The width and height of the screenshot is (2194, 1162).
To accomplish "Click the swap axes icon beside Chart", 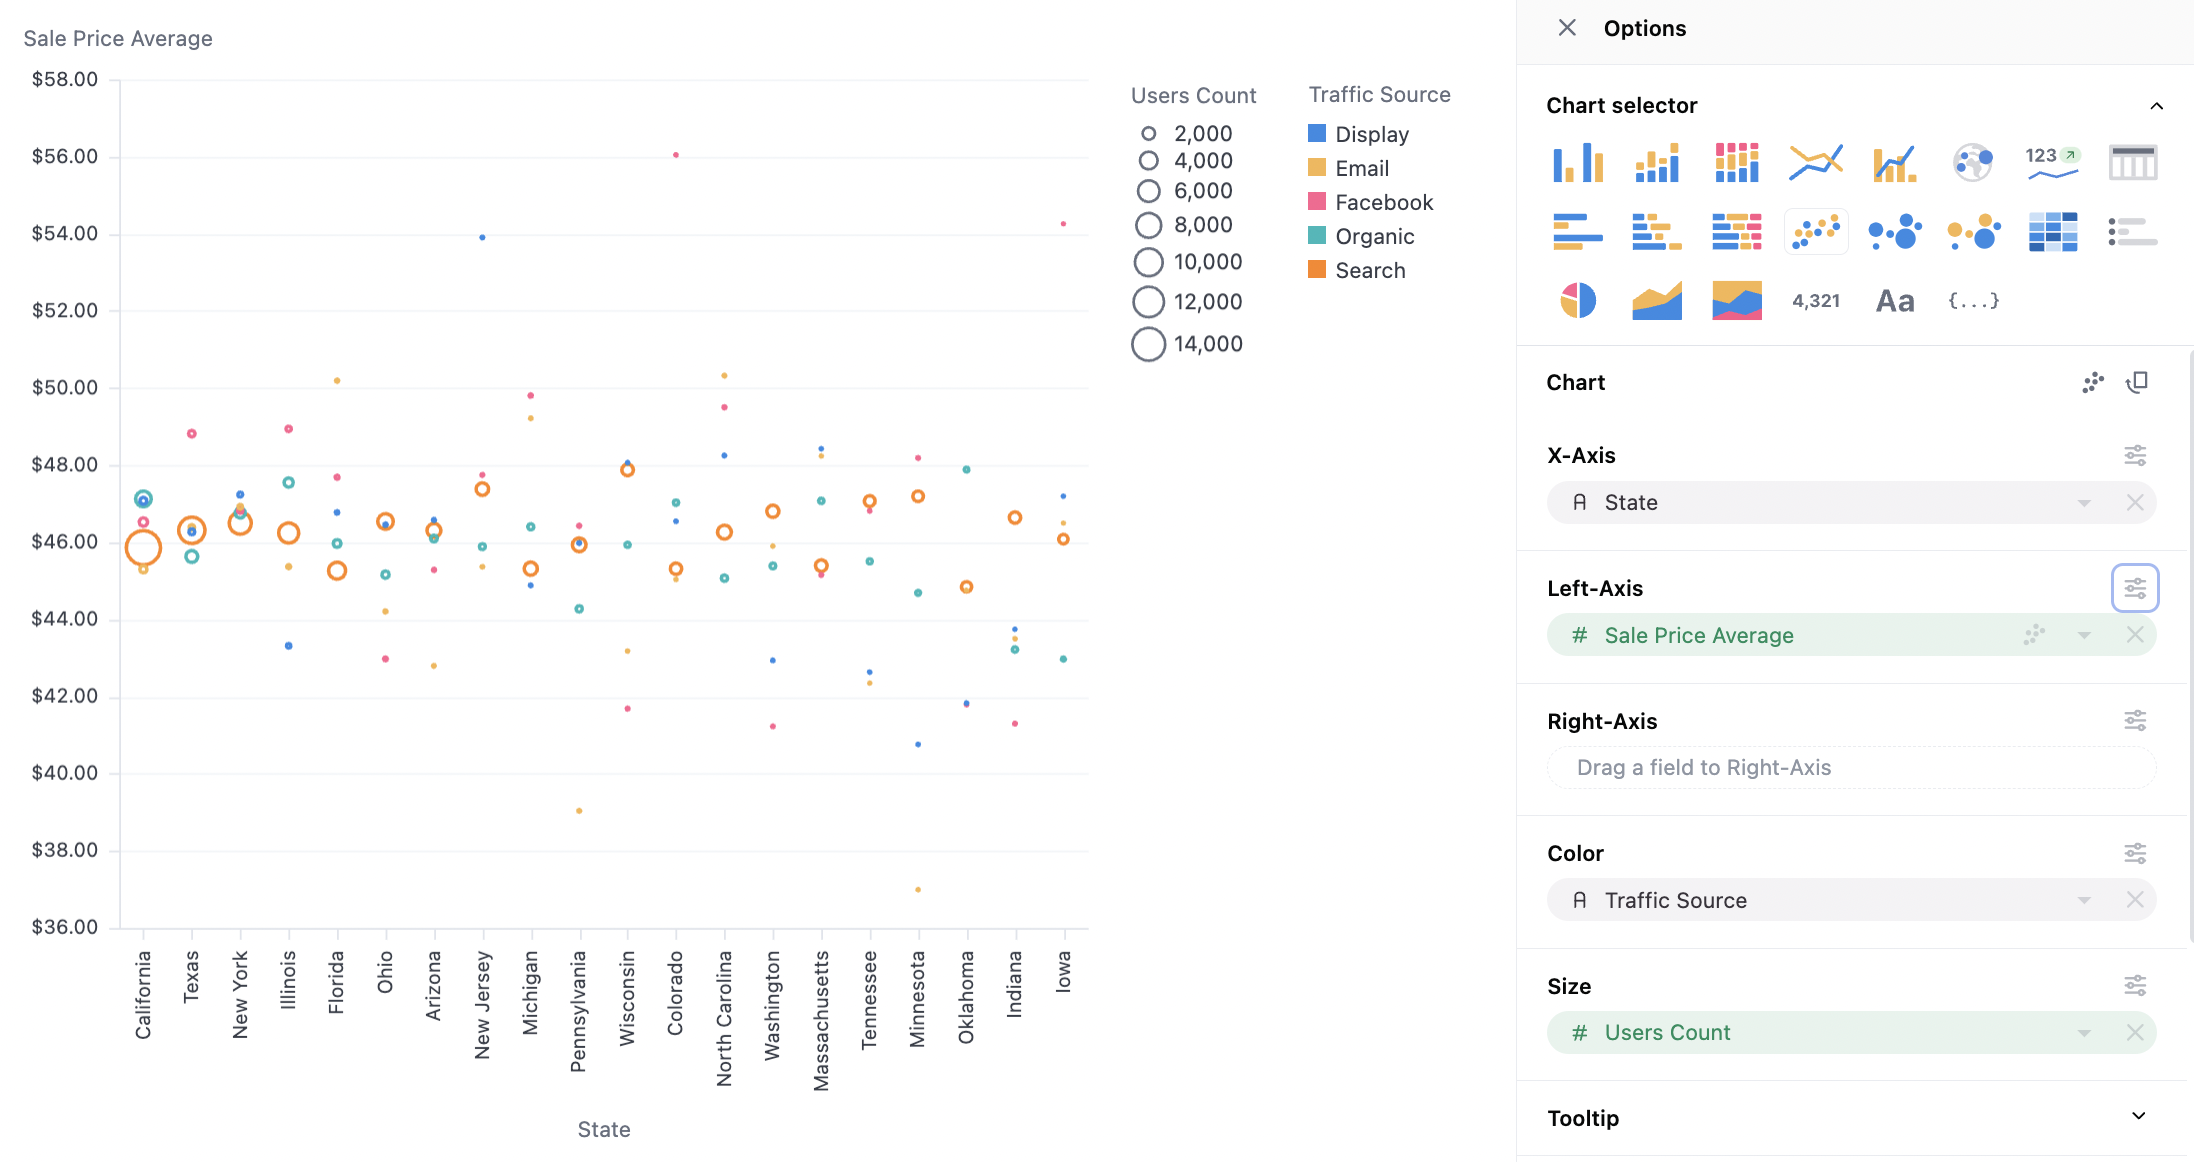I will click(x=2137, y=382).
